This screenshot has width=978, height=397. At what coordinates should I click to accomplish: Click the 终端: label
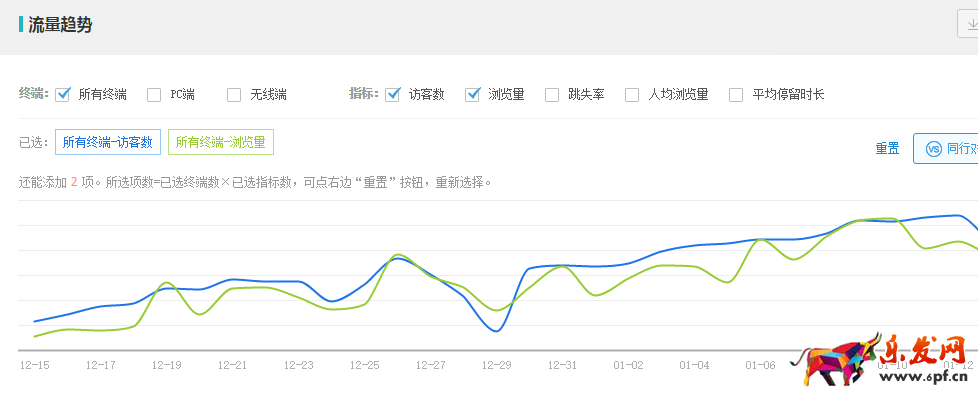pyautogui.click(x=34, y=94)
